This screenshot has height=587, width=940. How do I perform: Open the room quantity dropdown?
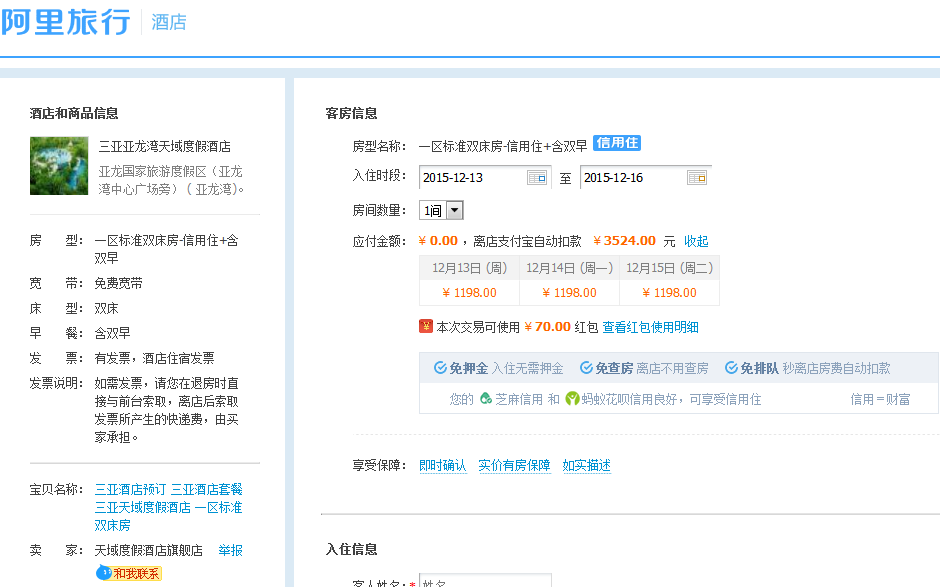[454, 210]
